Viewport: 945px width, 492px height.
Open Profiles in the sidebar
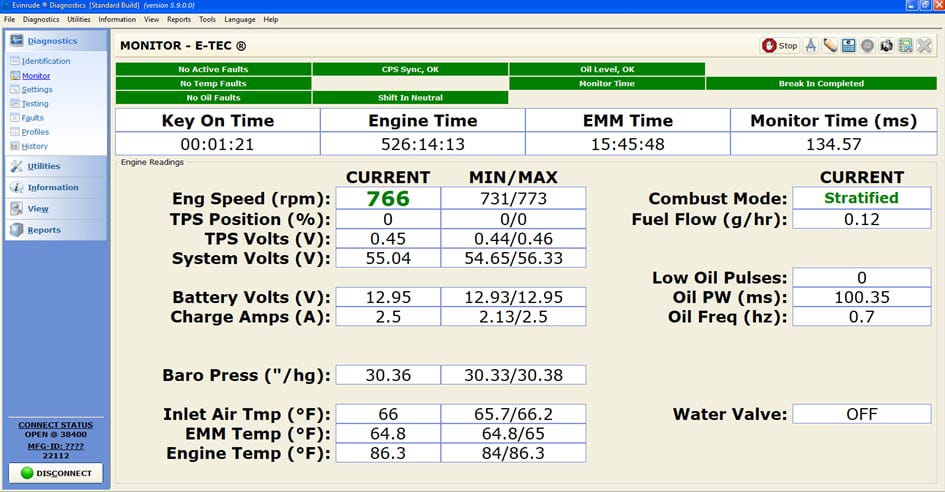[35, 132]
